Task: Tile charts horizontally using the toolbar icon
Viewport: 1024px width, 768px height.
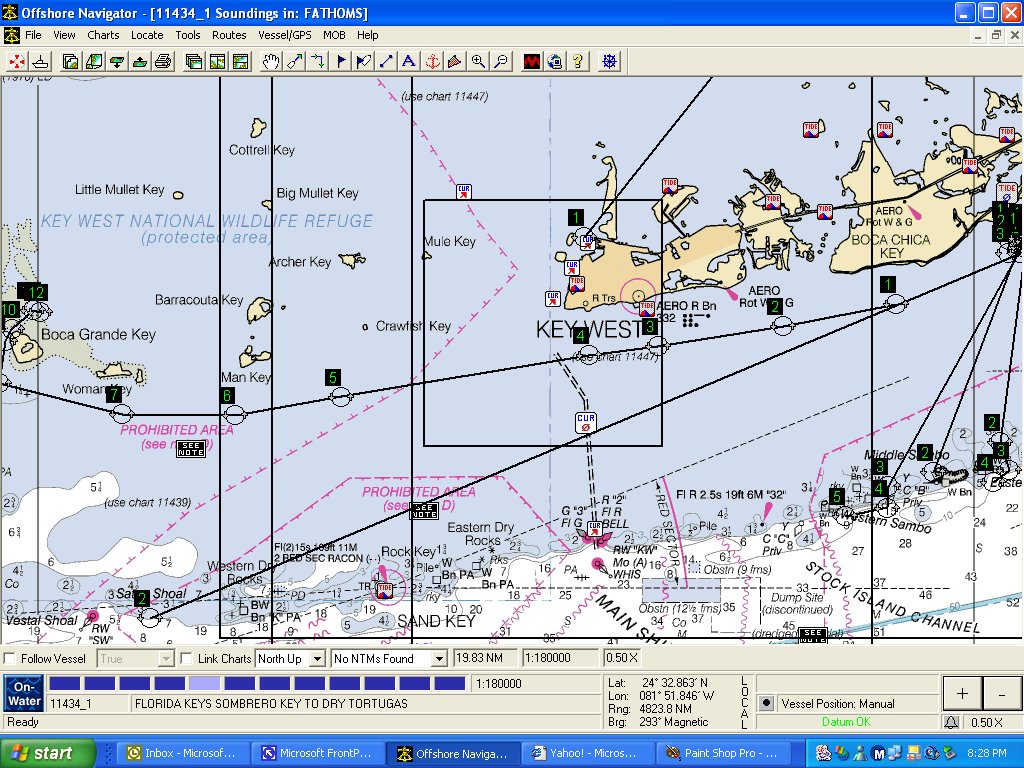Action: 240,61
